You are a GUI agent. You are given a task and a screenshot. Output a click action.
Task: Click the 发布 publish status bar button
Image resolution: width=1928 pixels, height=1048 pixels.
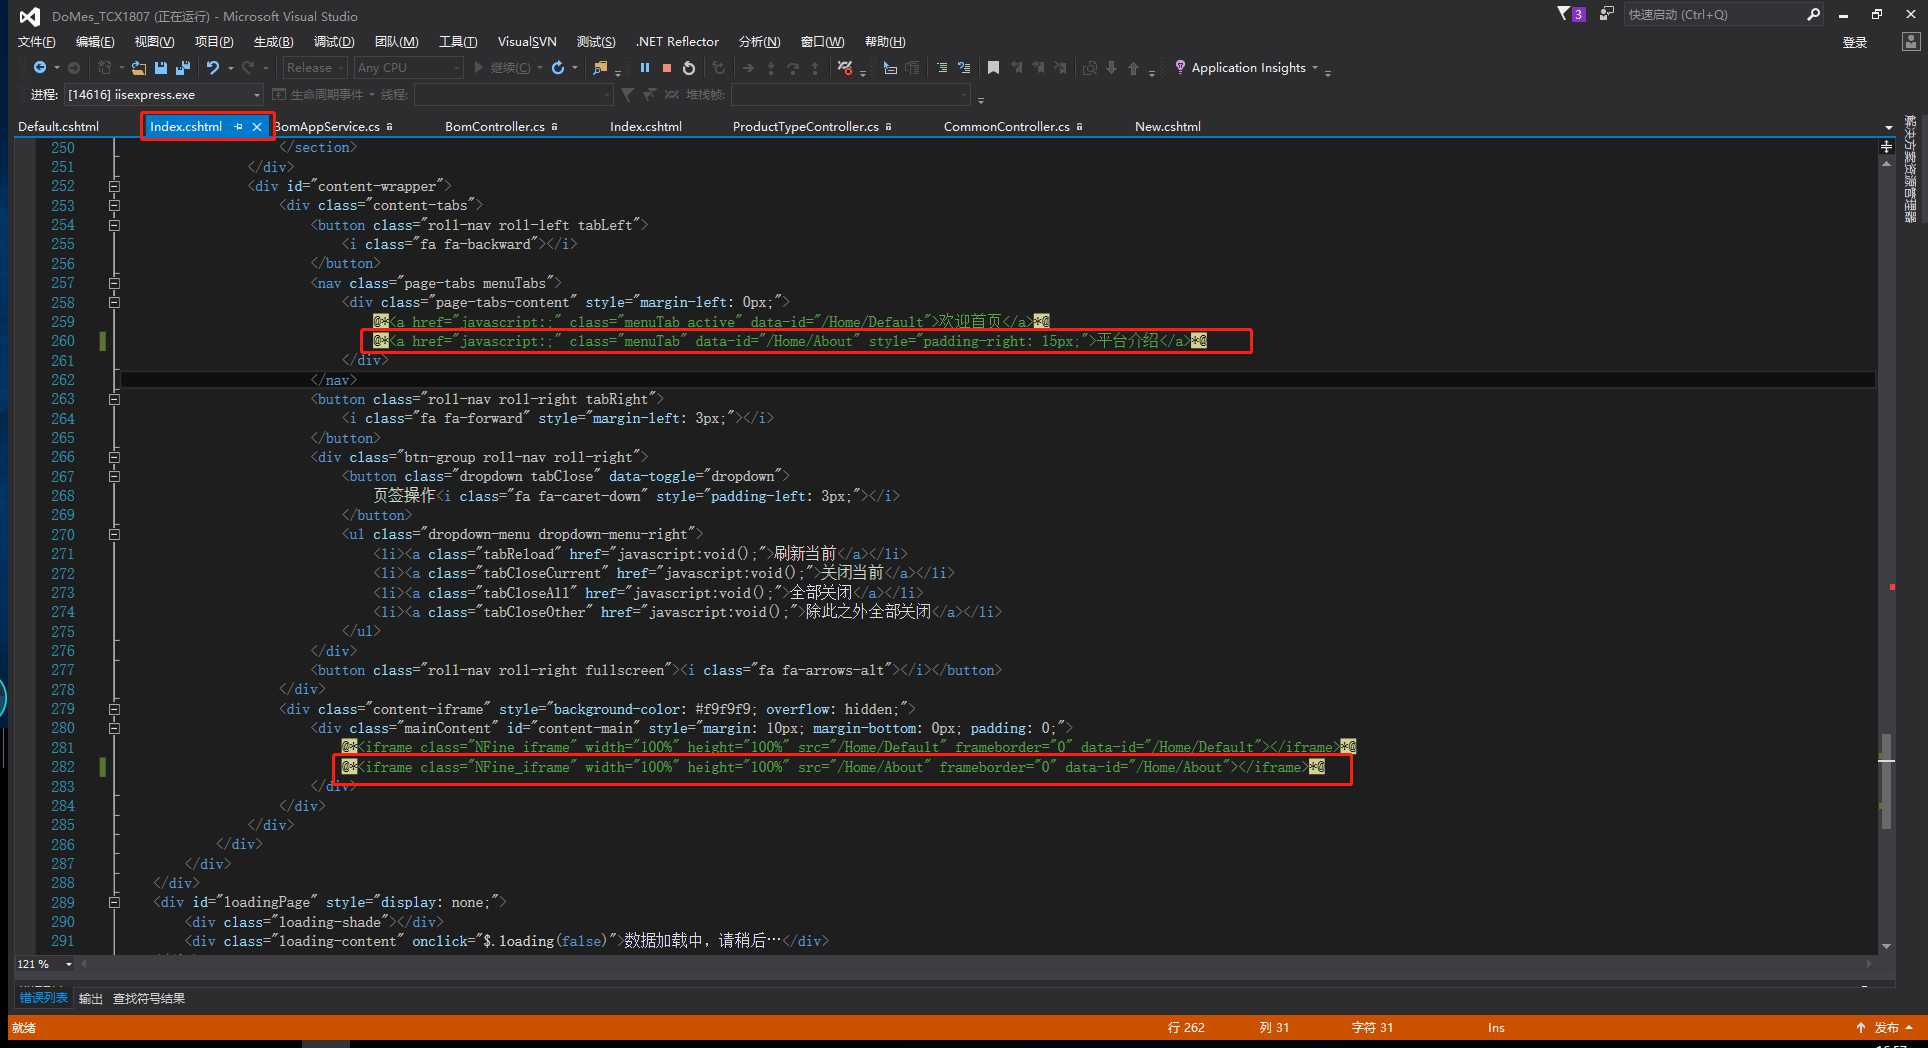[1886, 1027]
